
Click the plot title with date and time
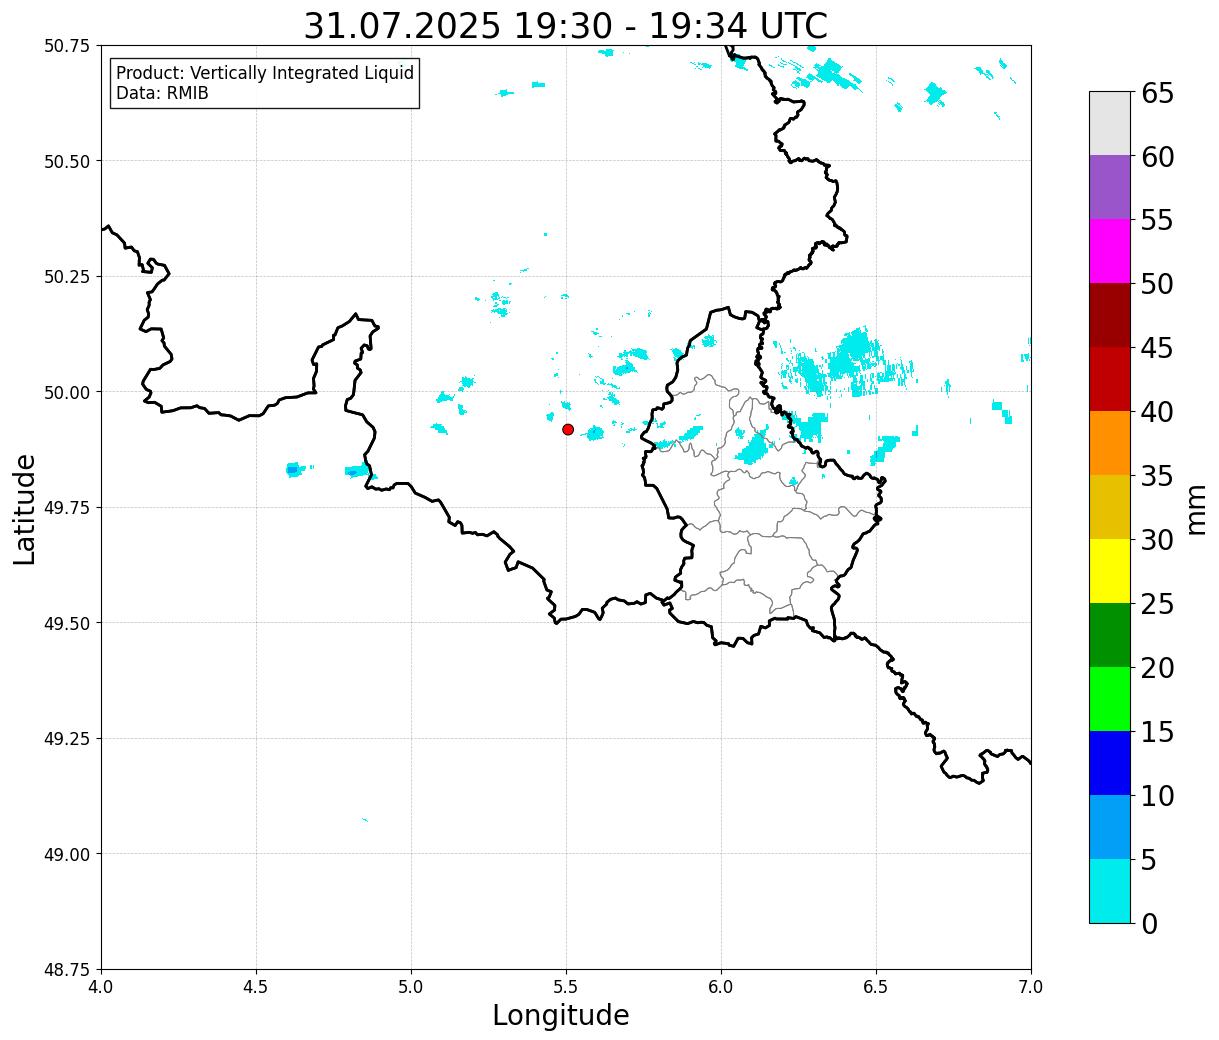pos(566,26)
